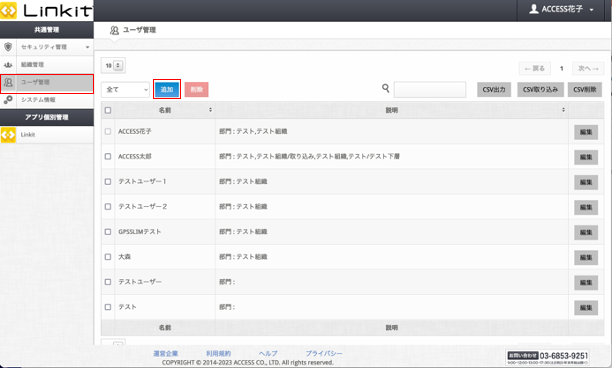Click the user avatar icon beside ACCESS花子
This screenshot has height=368, width=612.
coord(534,9)
